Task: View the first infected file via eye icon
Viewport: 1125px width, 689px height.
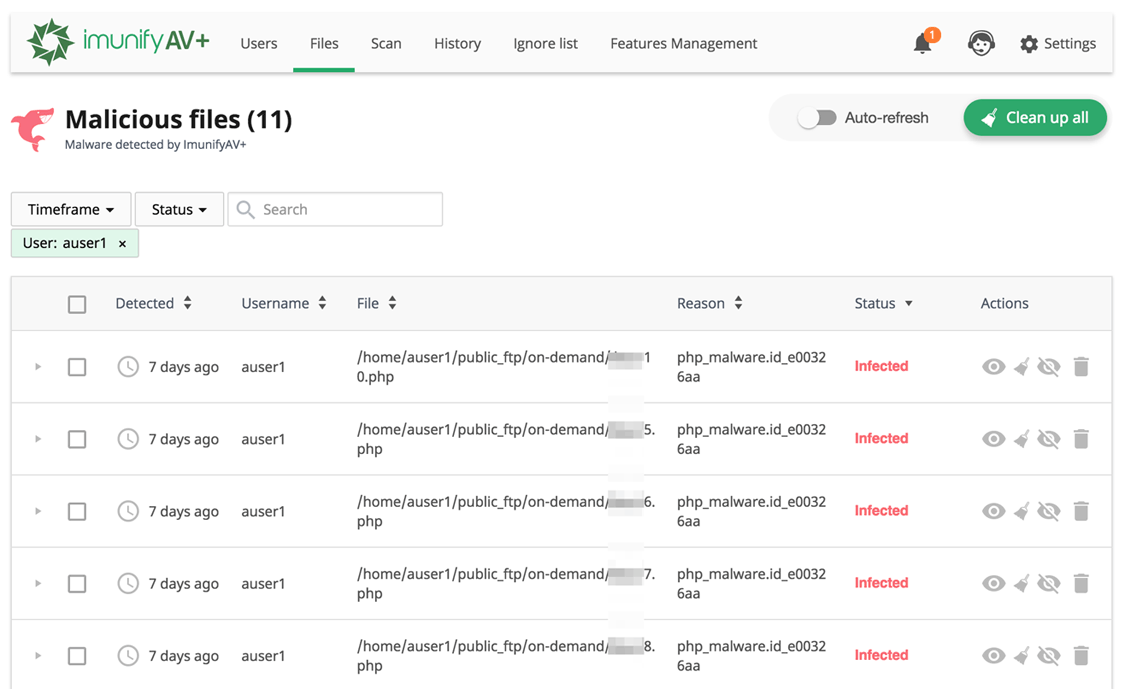Action: 993,367
